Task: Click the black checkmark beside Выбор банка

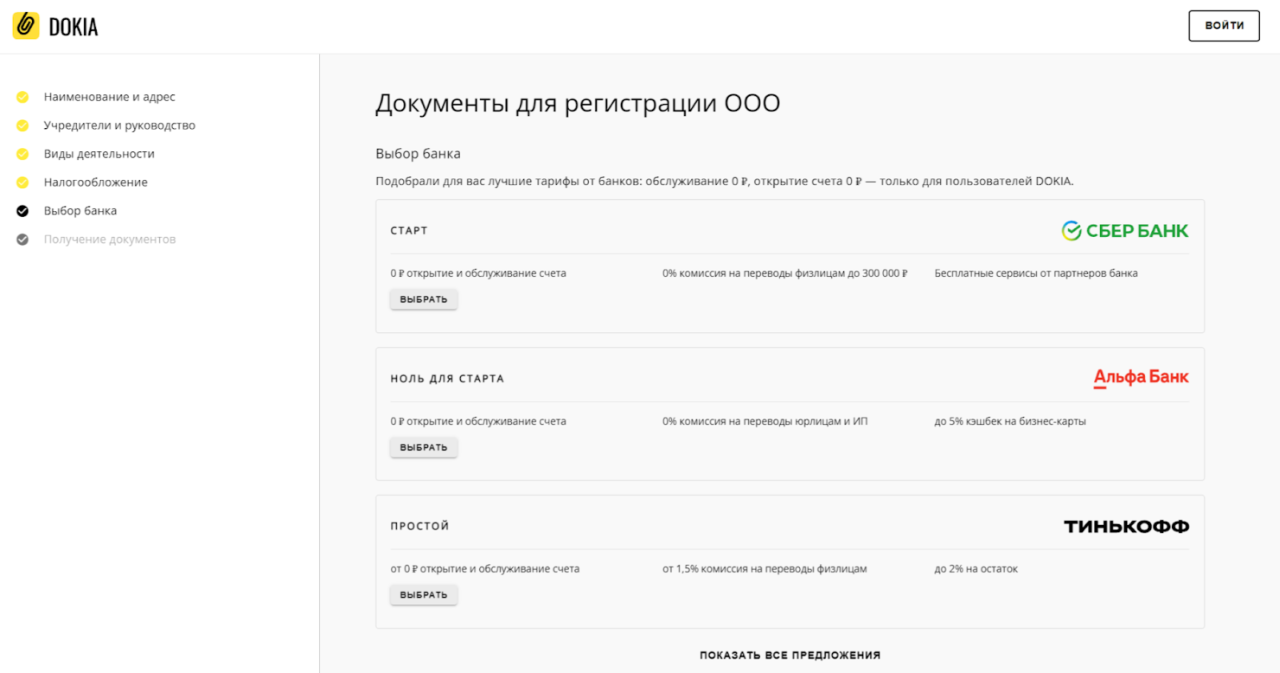Action: 22,211
